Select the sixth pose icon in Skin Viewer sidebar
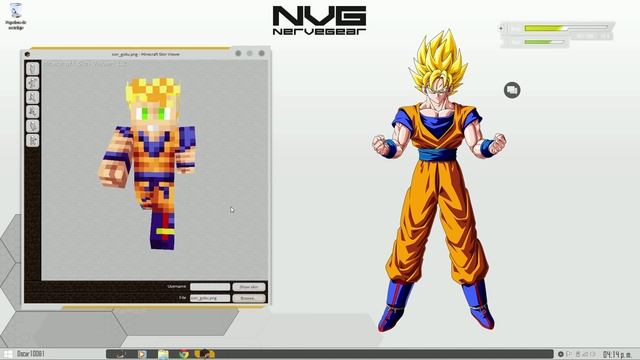Image resolution: width=640 pixels, height=360 pixels. point(33,140)
